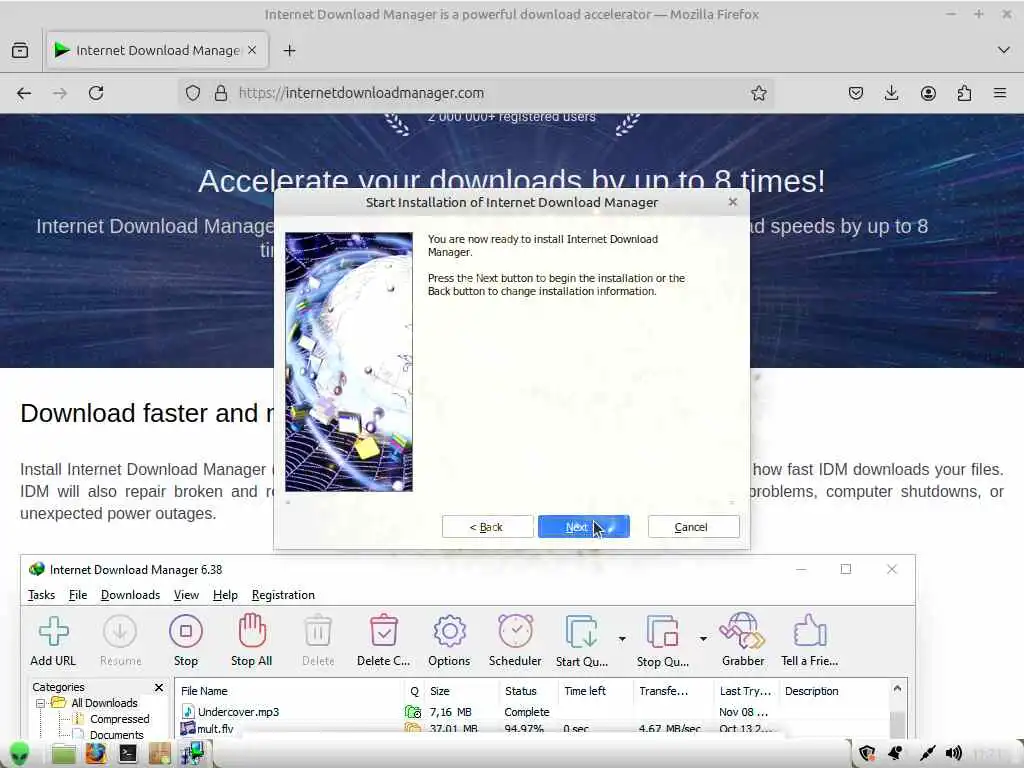Click scroll up arrow in download list

pyautogui.click(x=897, y=689)
